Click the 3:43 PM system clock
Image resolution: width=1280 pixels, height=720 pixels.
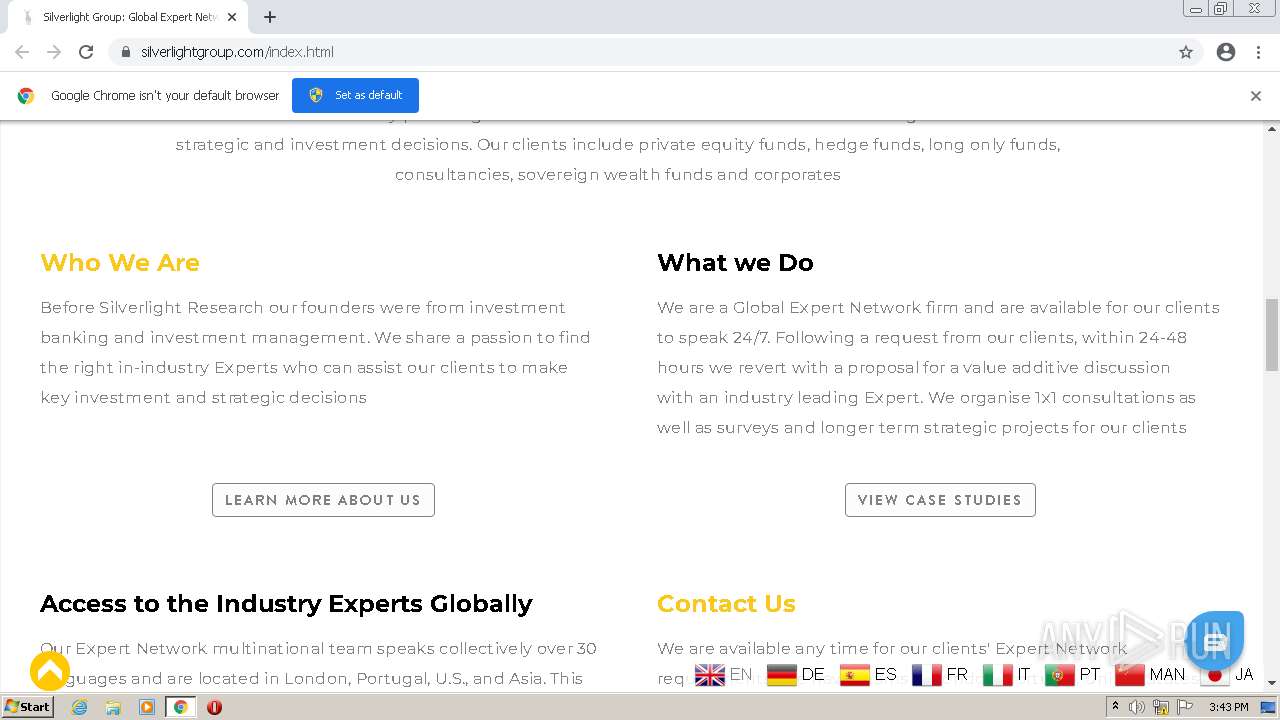[1229, 707]
